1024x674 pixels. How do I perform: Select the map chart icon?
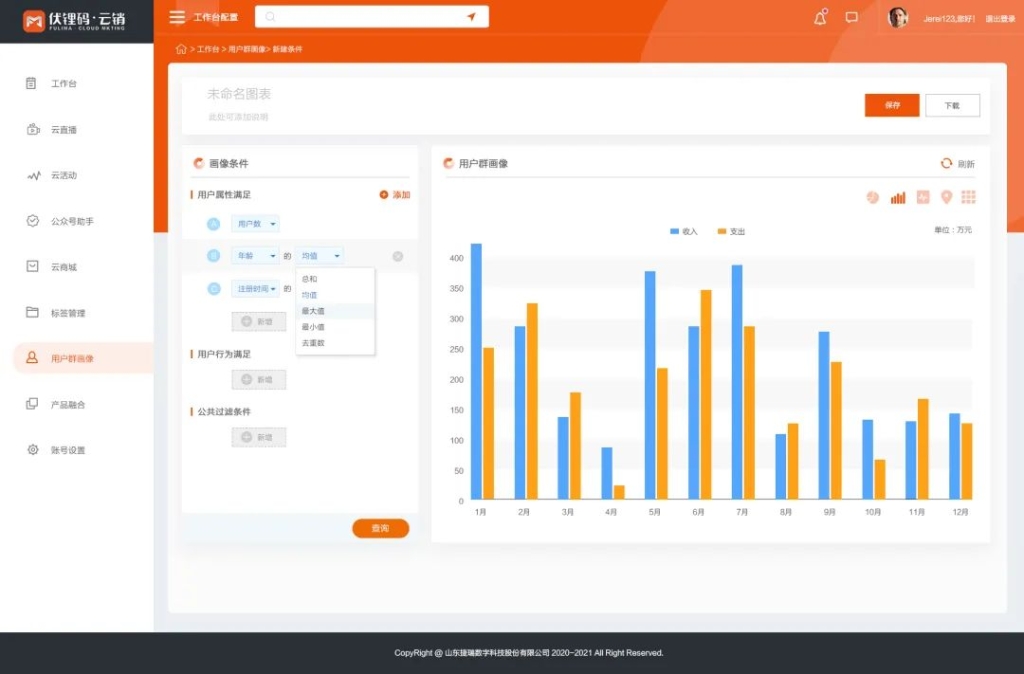tap(947, 197)
